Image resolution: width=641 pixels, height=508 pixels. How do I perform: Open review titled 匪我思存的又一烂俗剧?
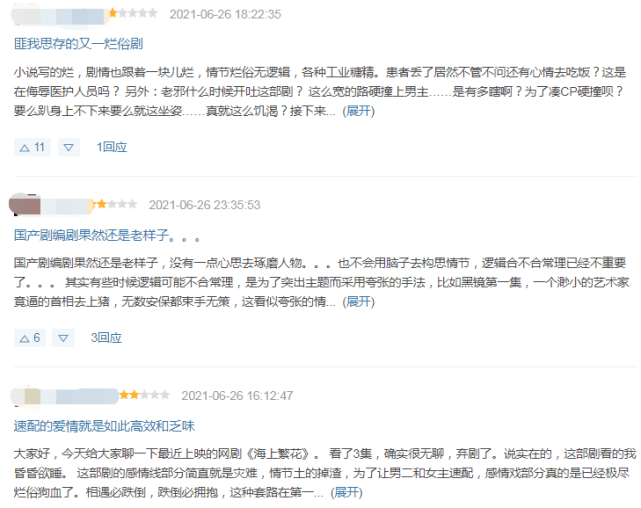78,44
